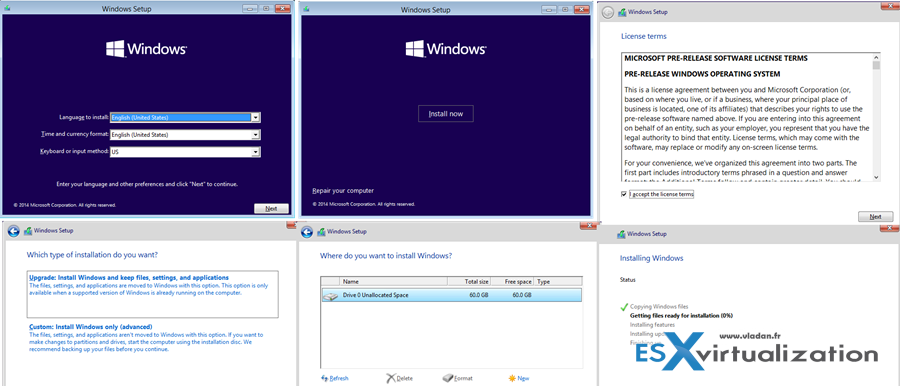Click Setup icon in License terms title bar
The height and width of the screenshot is (386, 900).
(x=623, y=12)
